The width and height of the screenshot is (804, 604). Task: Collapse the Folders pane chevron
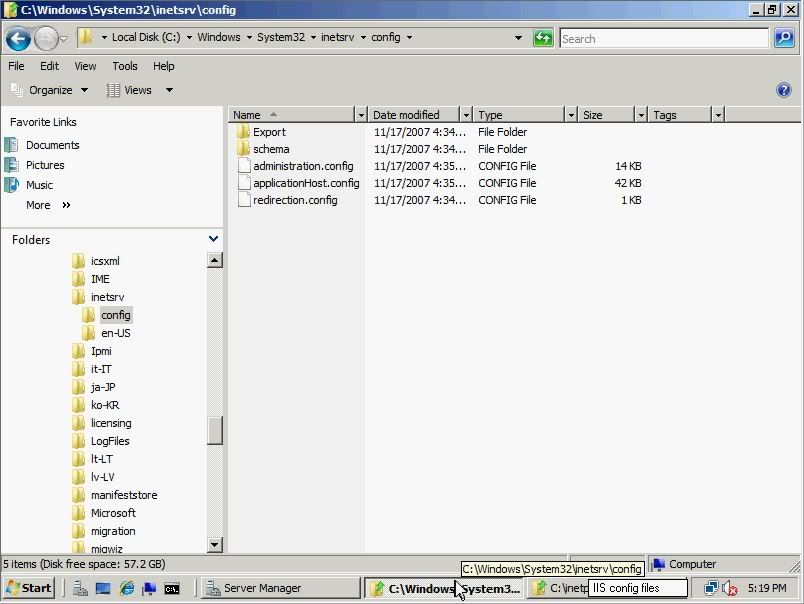[x=214, y=239]
